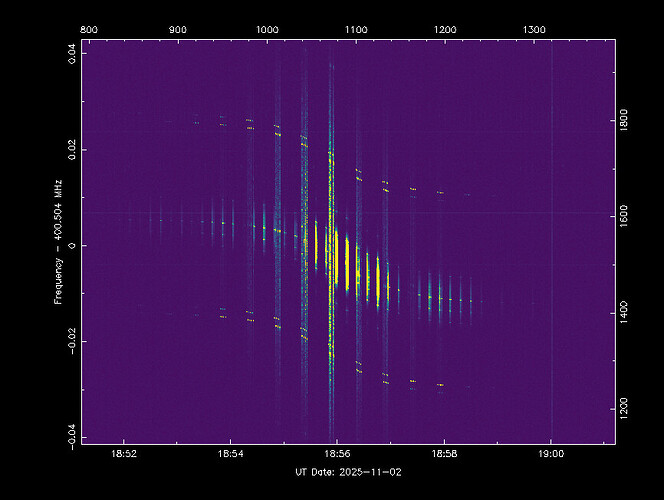The image size is (664, 500).
Task: Click the -0.04 label on the frequency axis
Action: coord(69,436)
